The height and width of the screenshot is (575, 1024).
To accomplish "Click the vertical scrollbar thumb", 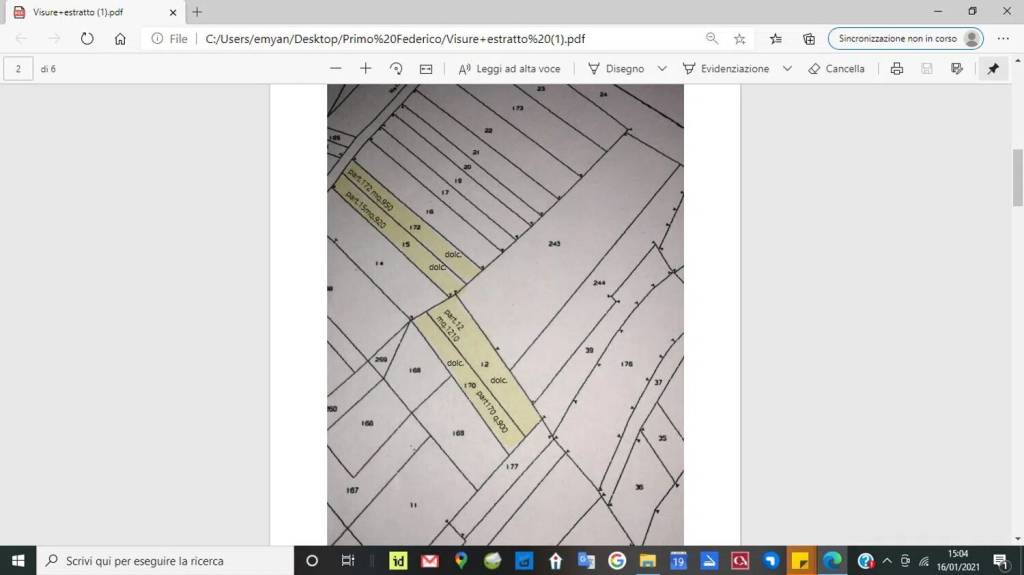I will point(1018,176).
